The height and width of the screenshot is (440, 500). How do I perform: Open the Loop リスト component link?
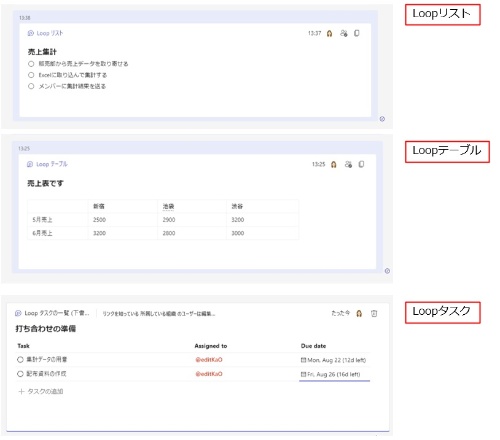coord(50,33)
